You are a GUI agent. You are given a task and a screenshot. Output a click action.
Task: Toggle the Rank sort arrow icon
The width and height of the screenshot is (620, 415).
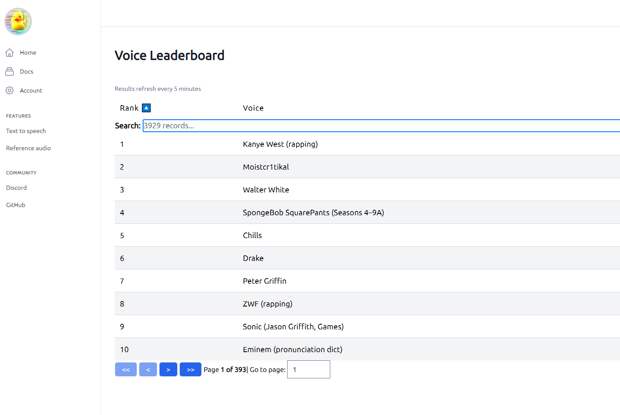pyautogui.click(x=146, y=108)
